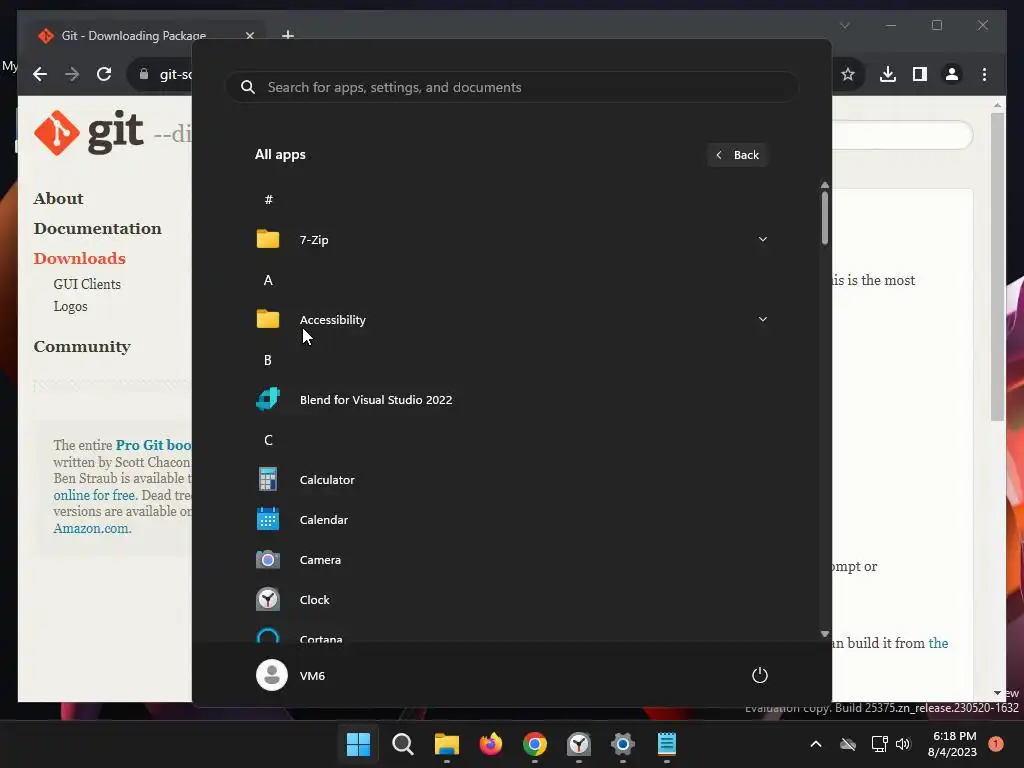Open a new Chrome tab
The image size is (1024, 768).
(x=288, y=35)
